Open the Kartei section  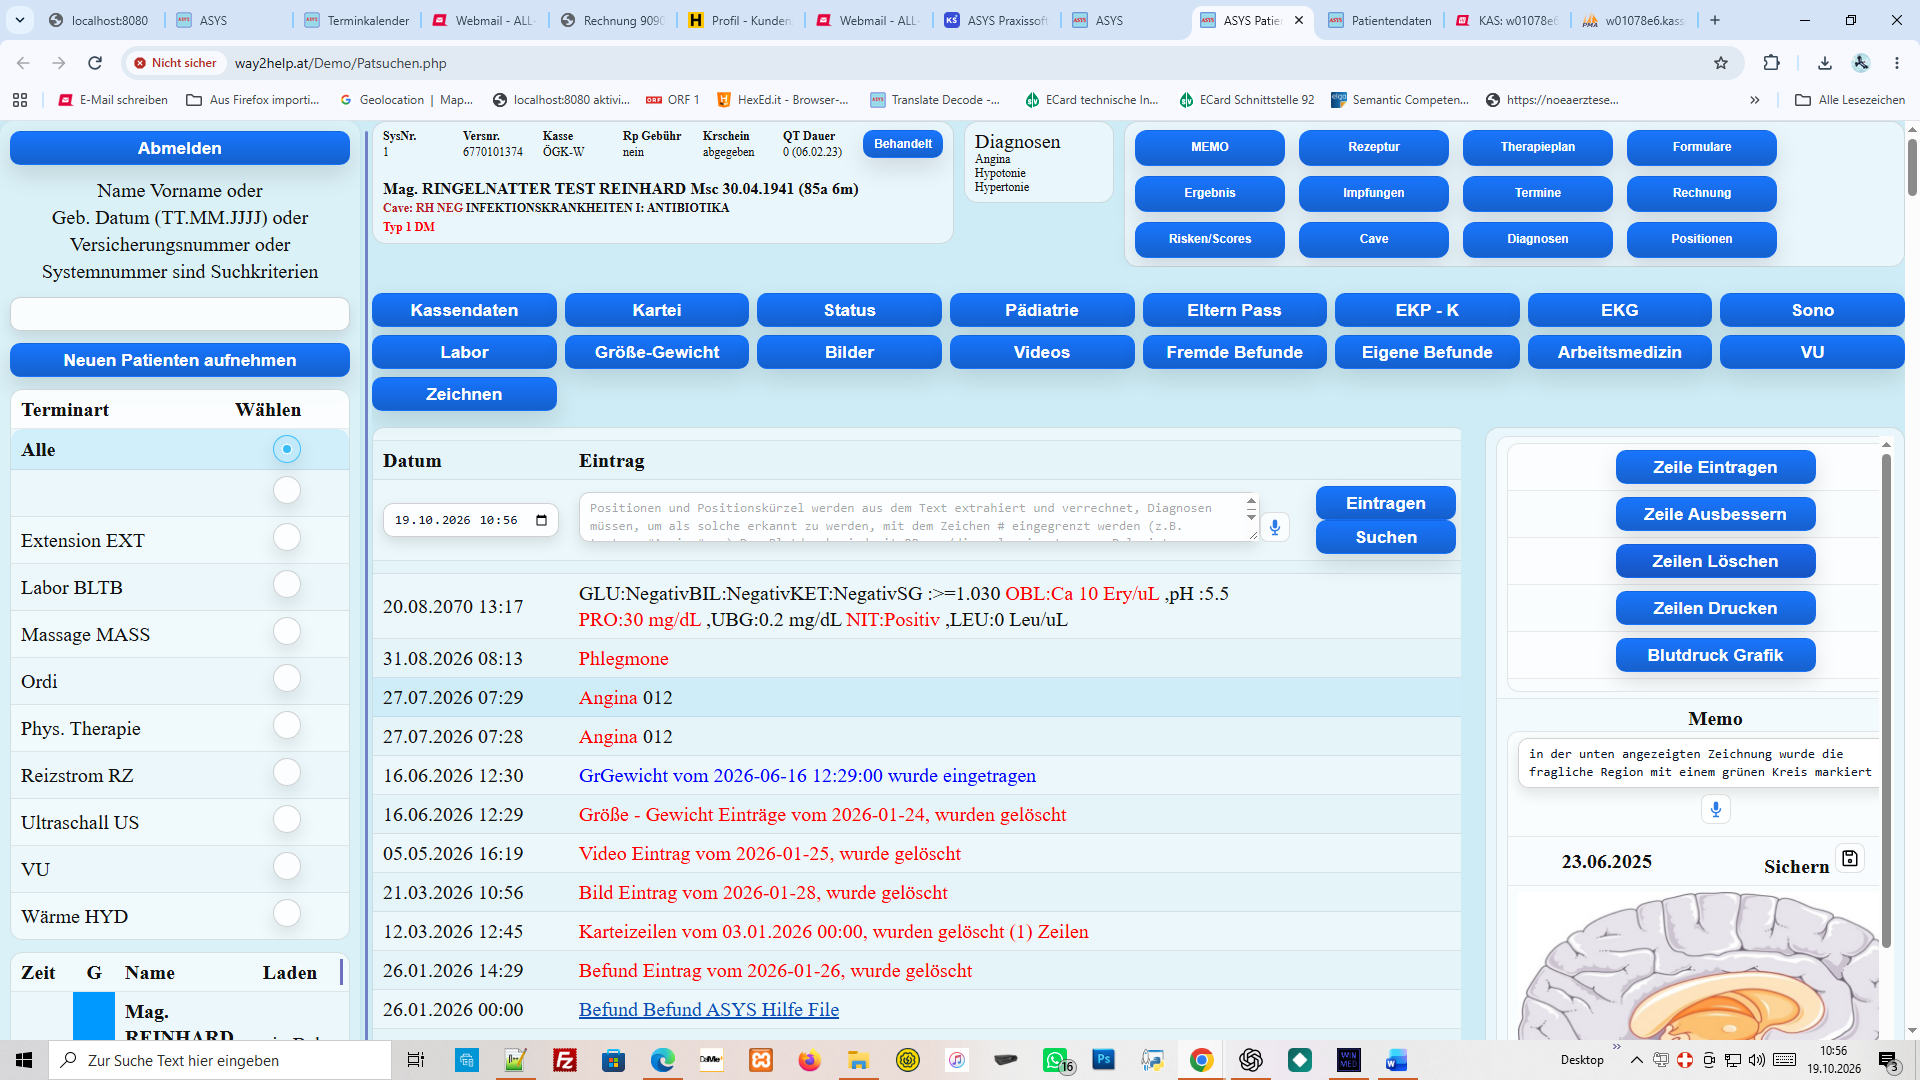657,310
